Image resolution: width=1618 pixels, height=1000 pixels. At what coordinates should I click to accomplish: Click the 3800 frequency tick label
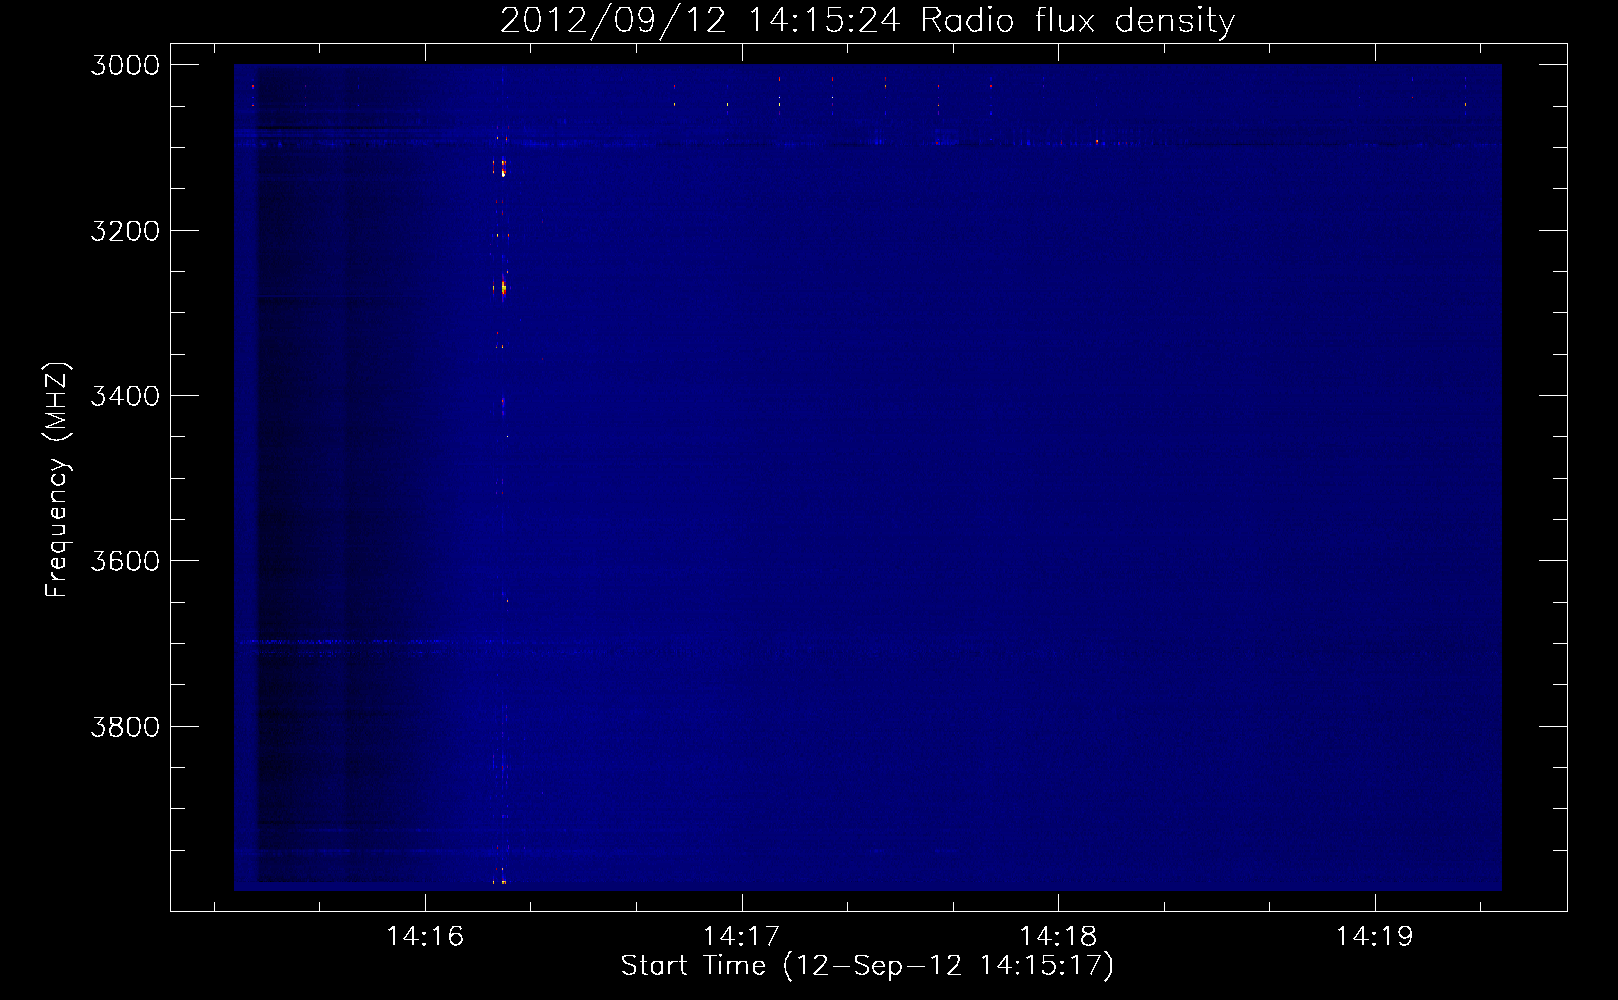click(x=125, y=726)
